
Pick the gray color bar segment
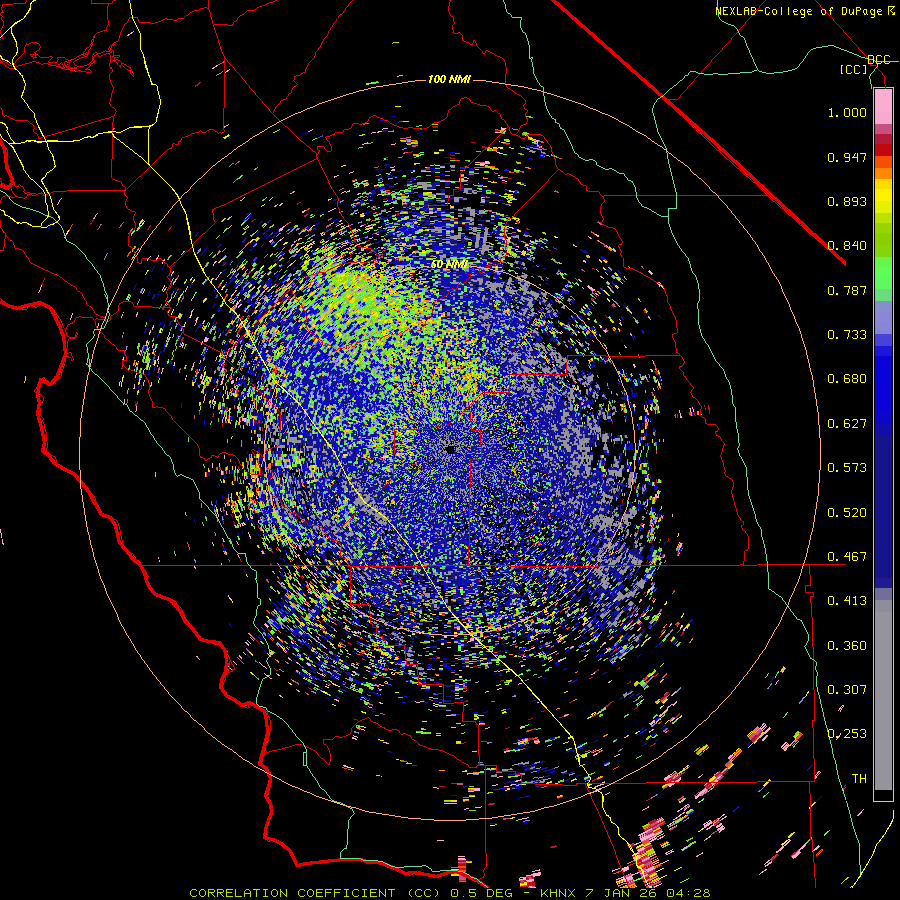point(883,695)
